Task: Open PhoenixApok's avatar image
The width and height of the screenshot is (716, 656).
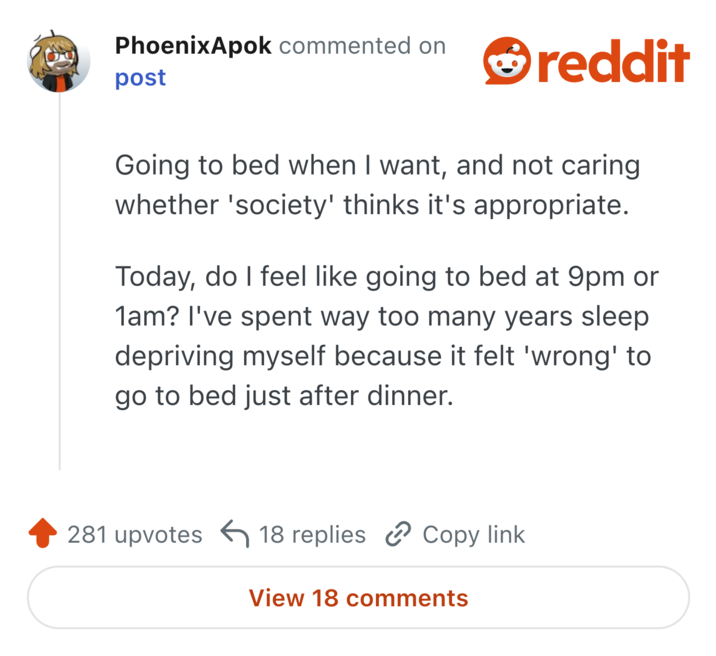Action: coord(59,60)
